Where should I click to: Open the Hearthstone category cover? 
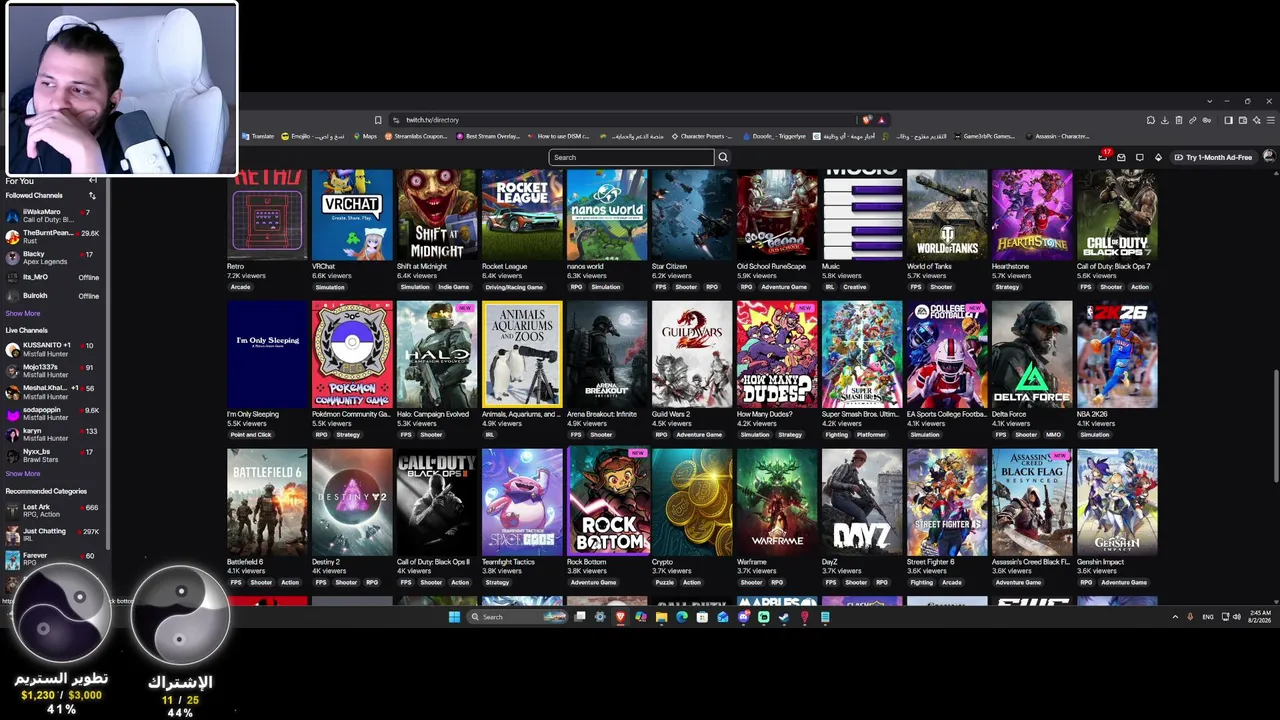click(x=1032, y=215)
